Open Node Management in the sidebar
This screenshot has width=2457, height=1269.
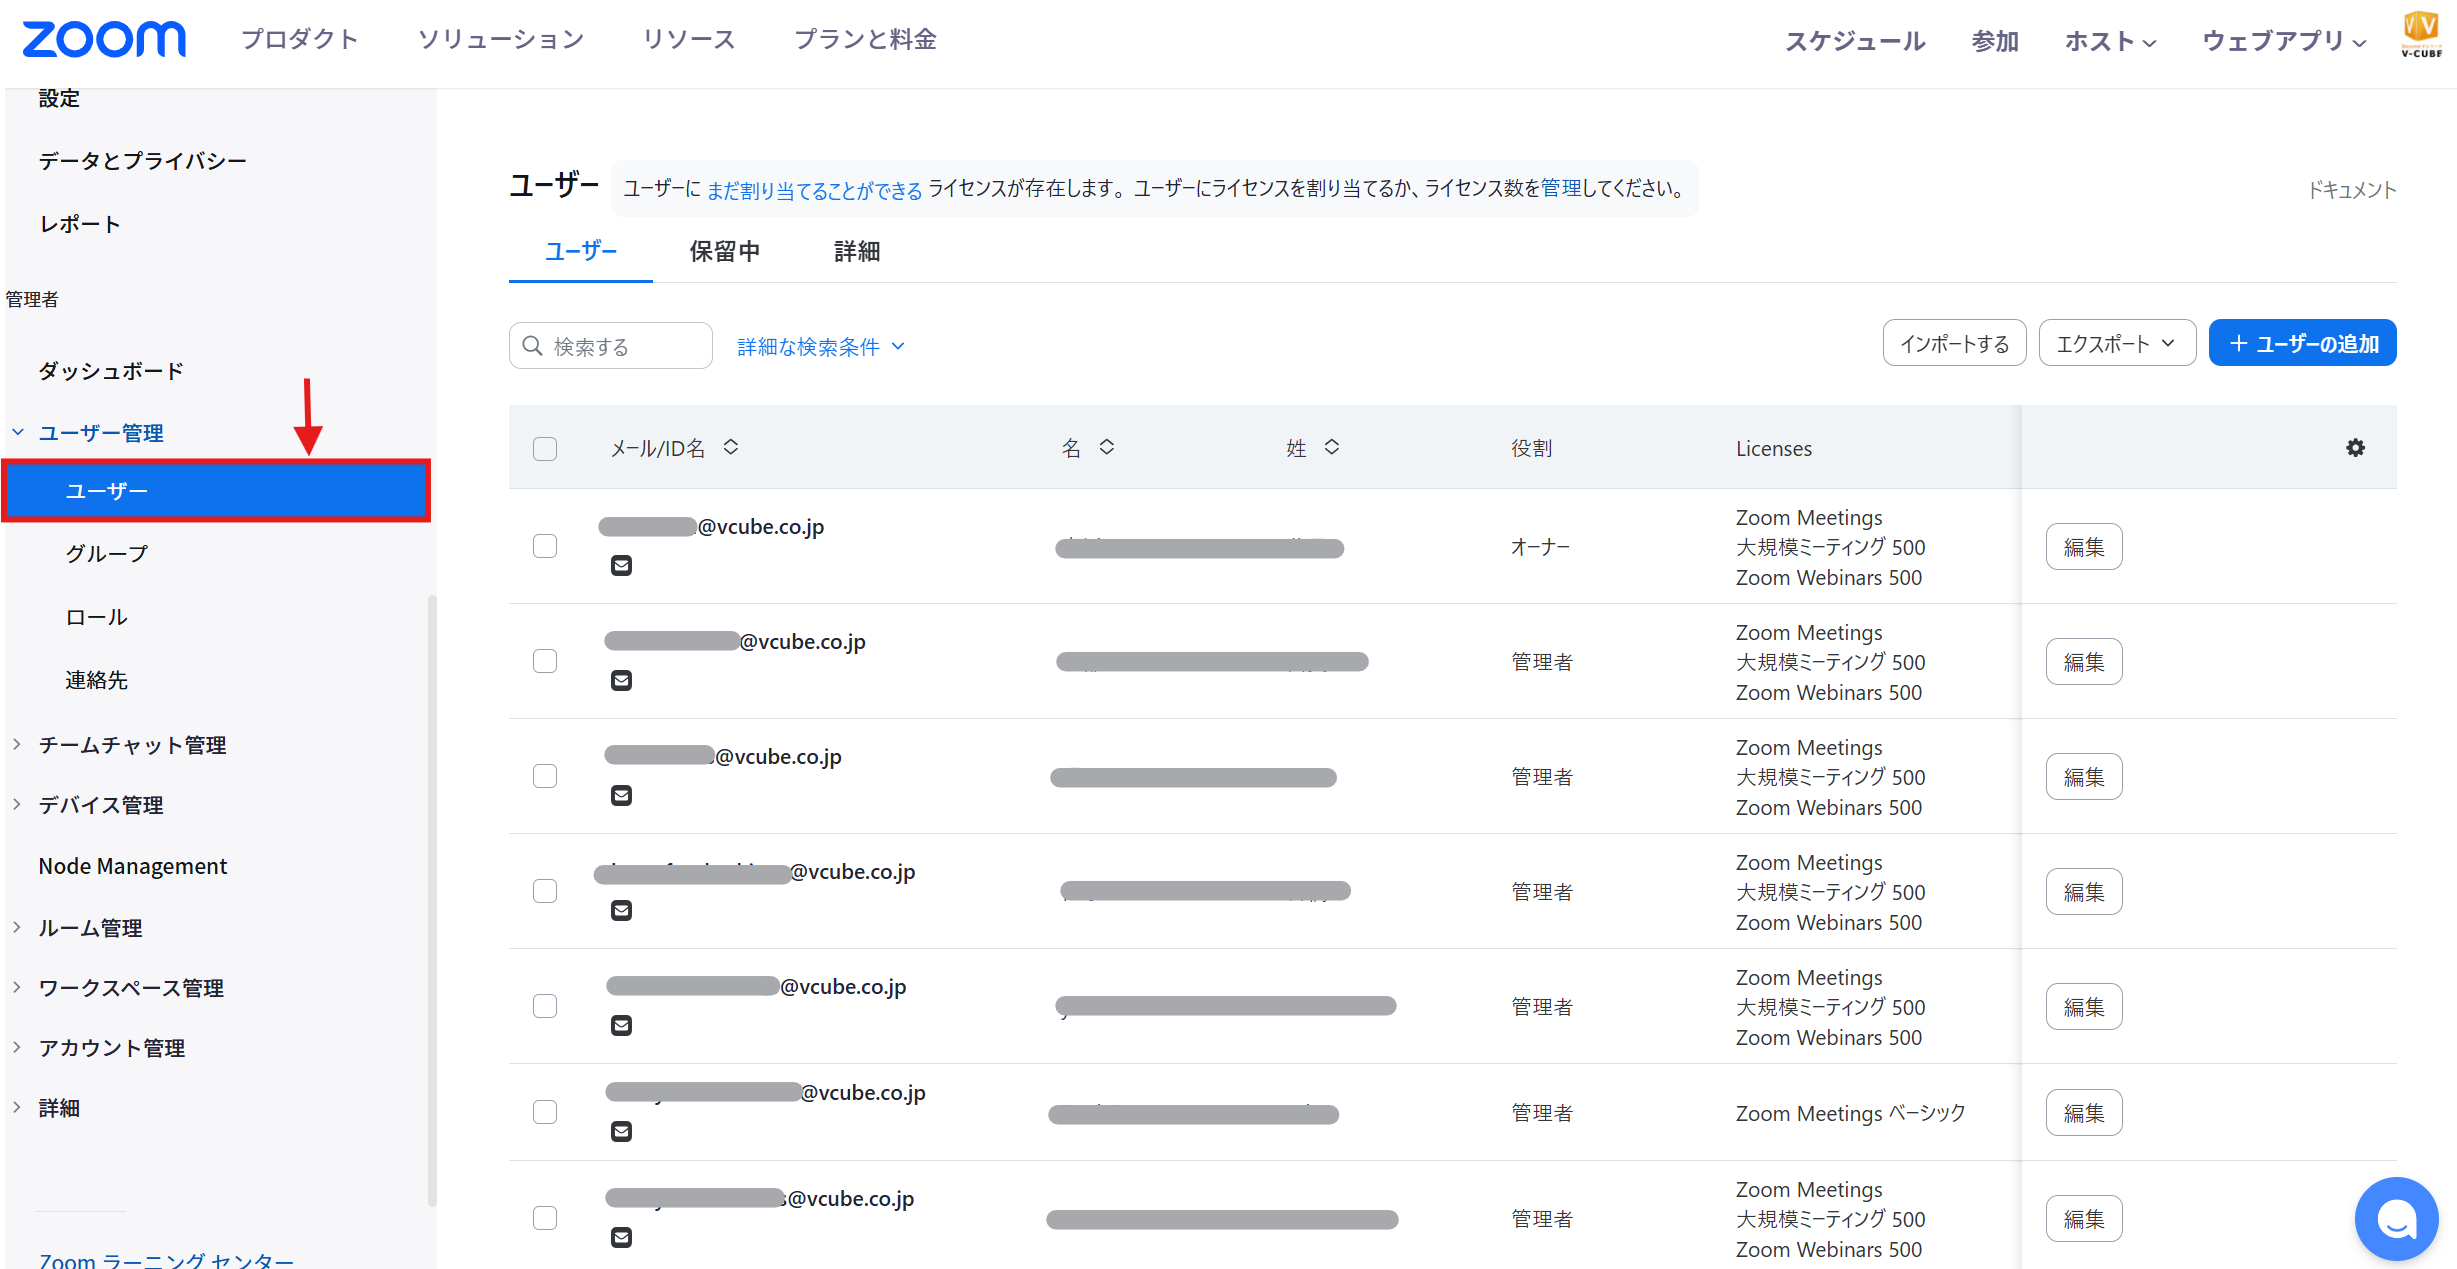click(133, 866)
